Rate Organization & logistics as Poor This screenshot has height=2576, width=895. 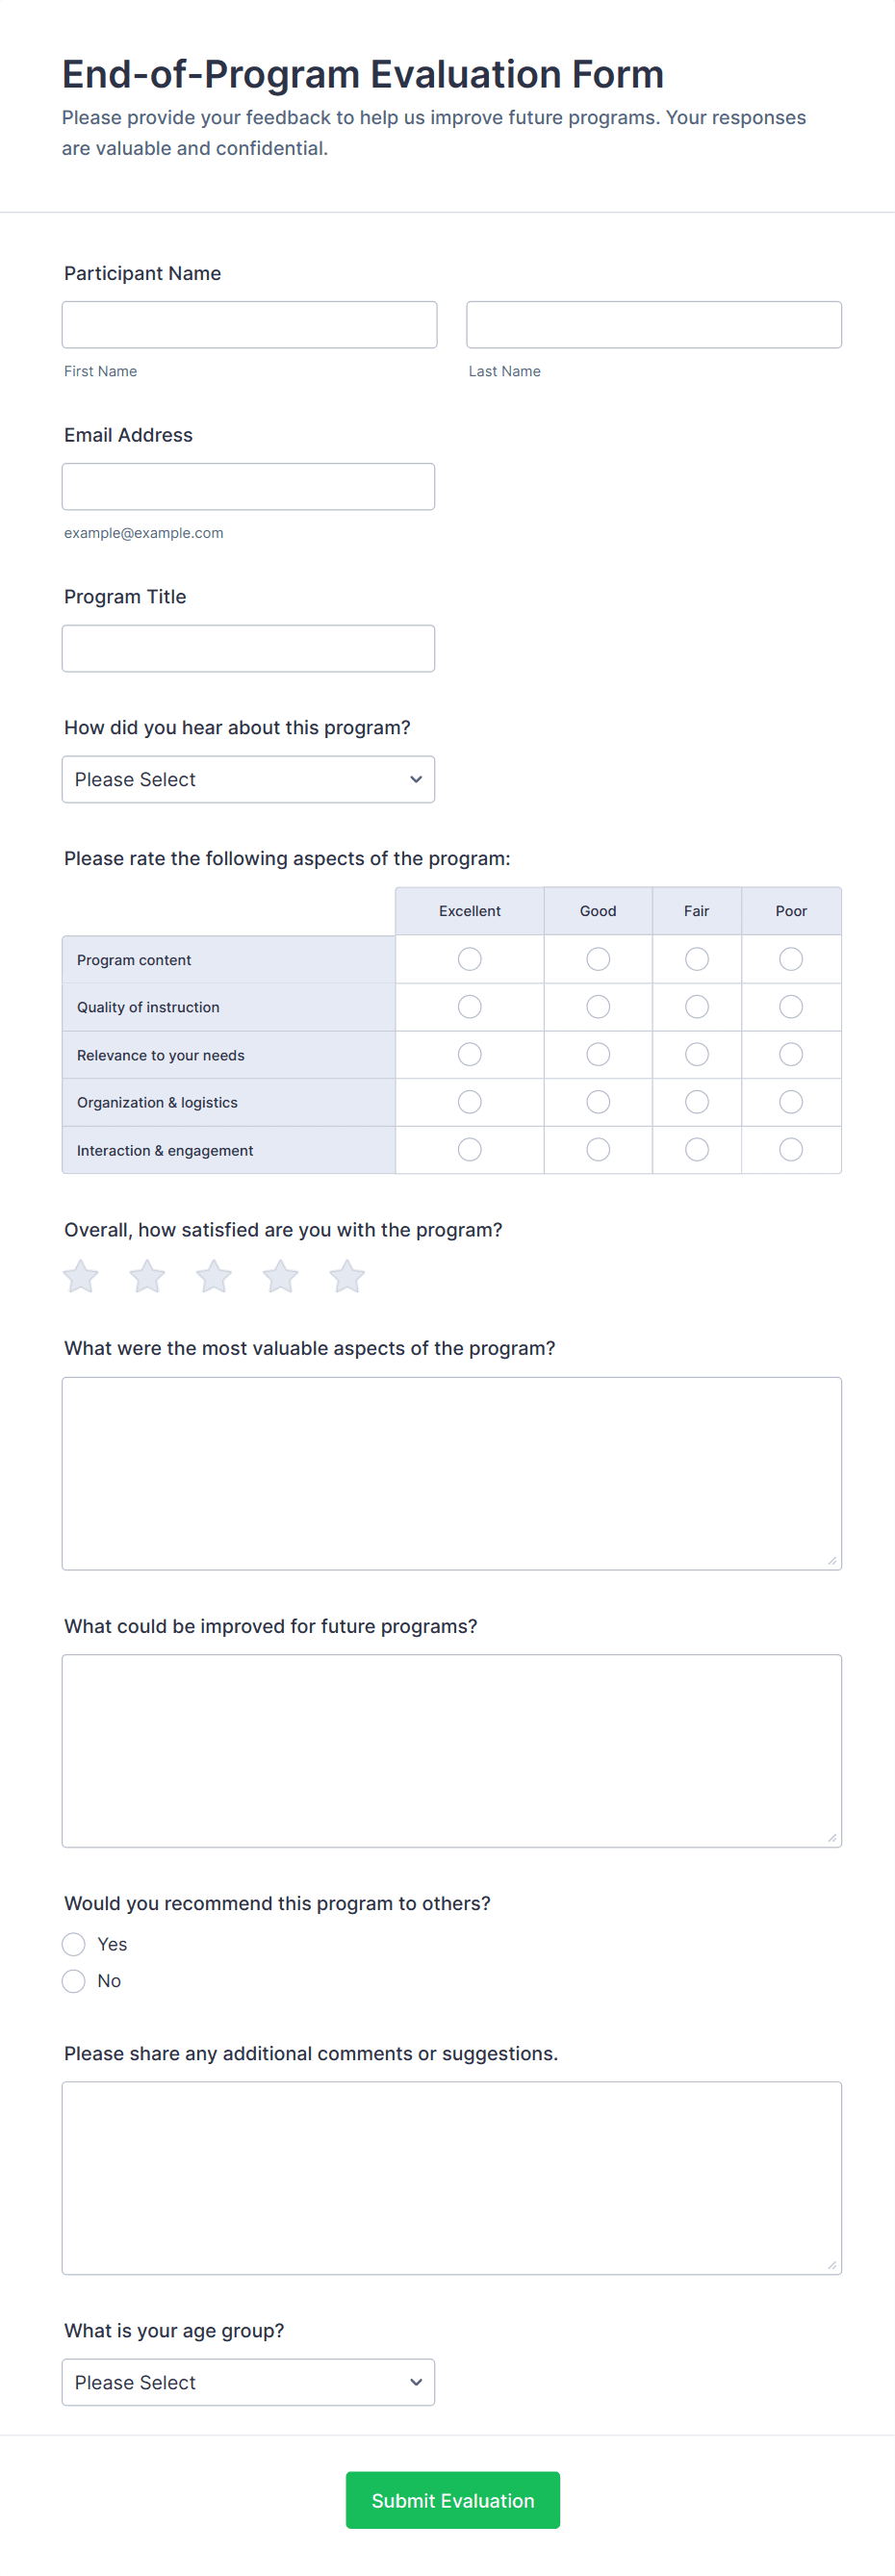pos(791,1102)
